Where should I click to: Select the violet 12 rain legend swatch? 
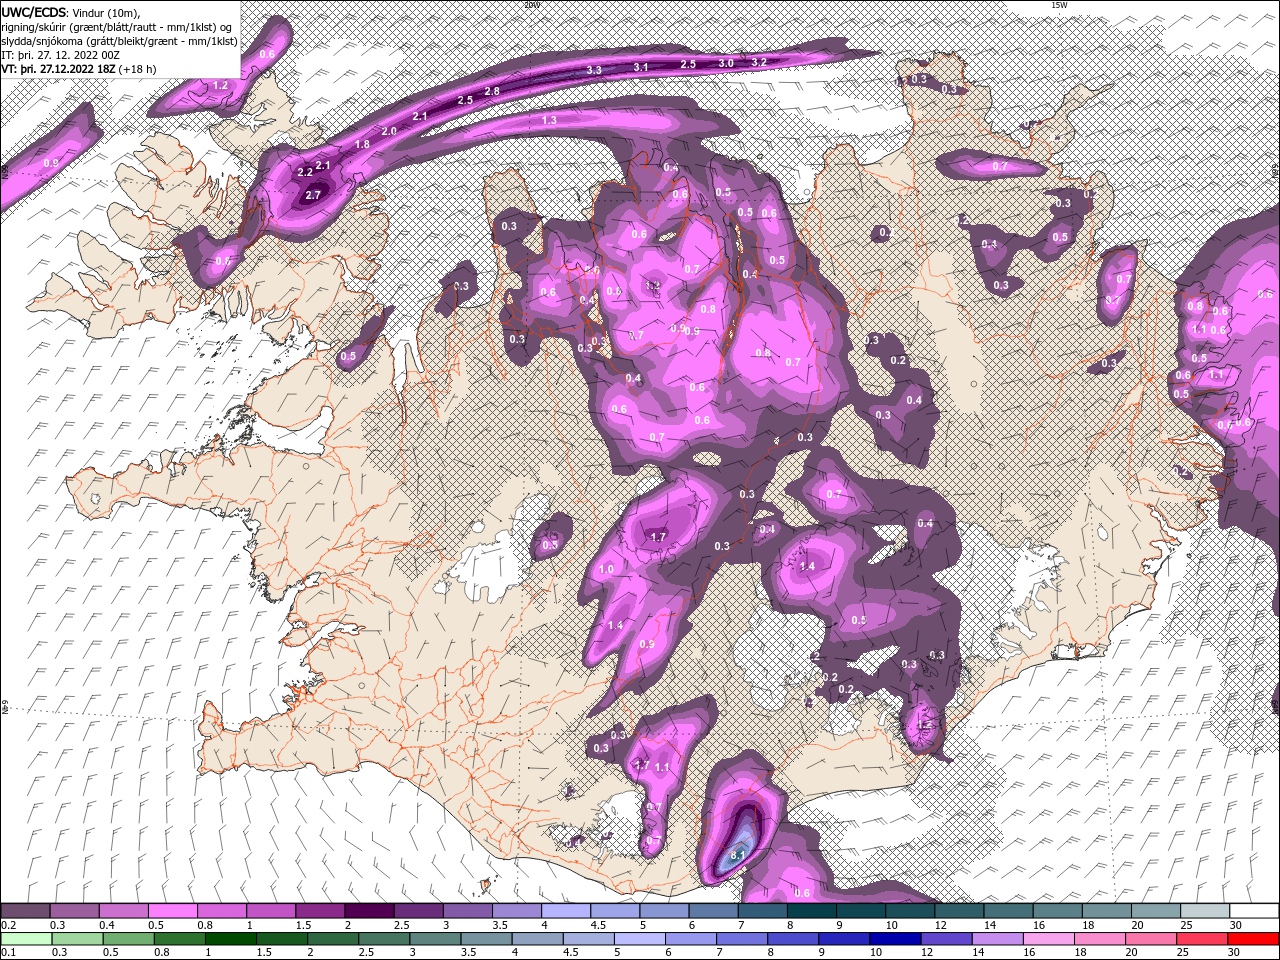click(x=944, y=939)
